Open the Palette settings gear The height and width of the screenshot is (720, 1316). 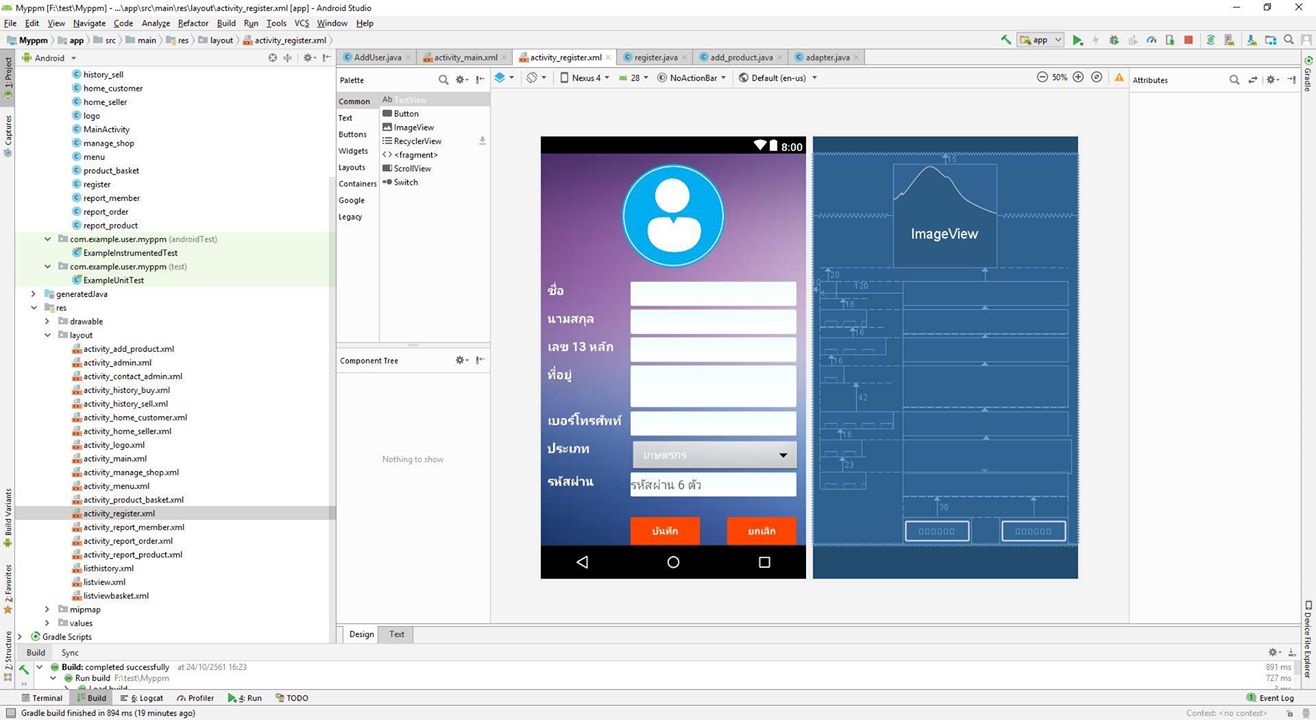[461, 79]
